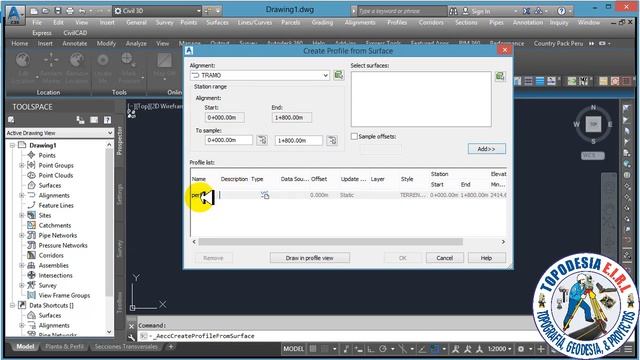The height and width of the screenshot is (360, 640).
Task: Toggle the MODEL space button in the status bar
Action: point(293,349)
